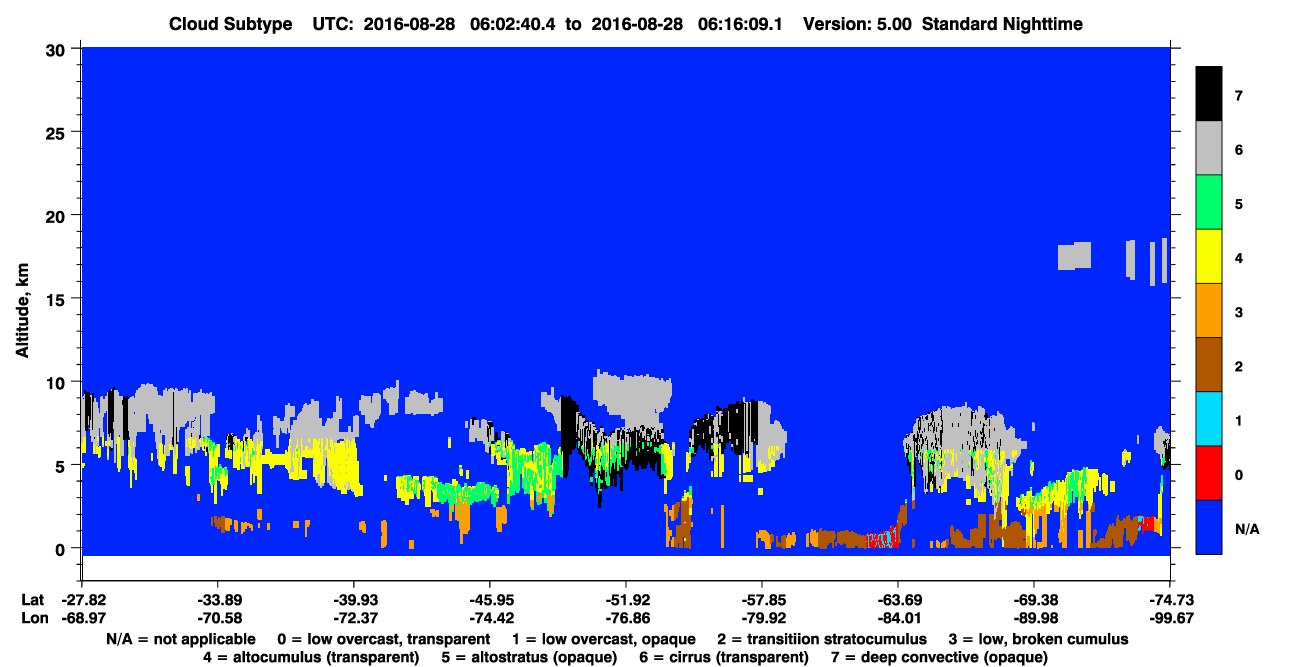The width and height of the screenshot is (1300, 667).
Task: Click the 'Altitude, km' axis label
Action: coord(22,312)
